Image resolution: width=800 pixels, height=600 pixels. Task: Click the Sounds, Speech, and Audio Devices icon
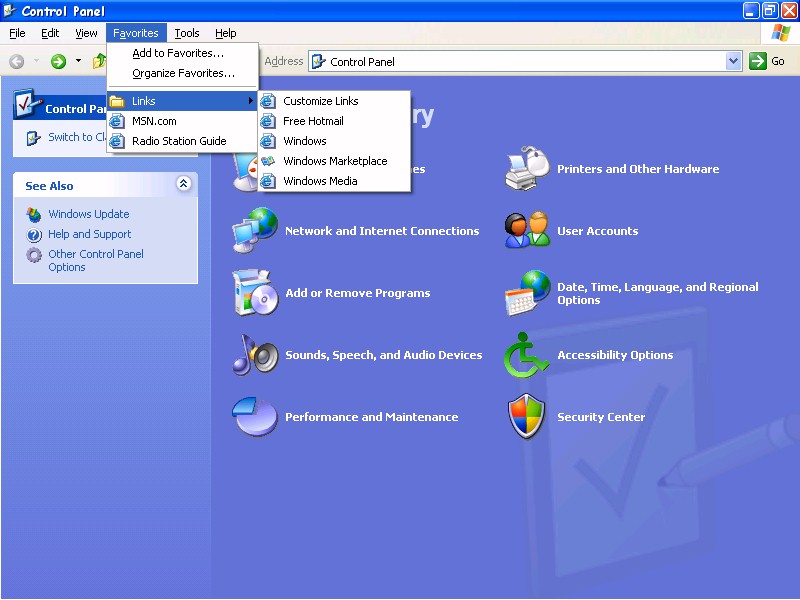(x=254, y=355)
